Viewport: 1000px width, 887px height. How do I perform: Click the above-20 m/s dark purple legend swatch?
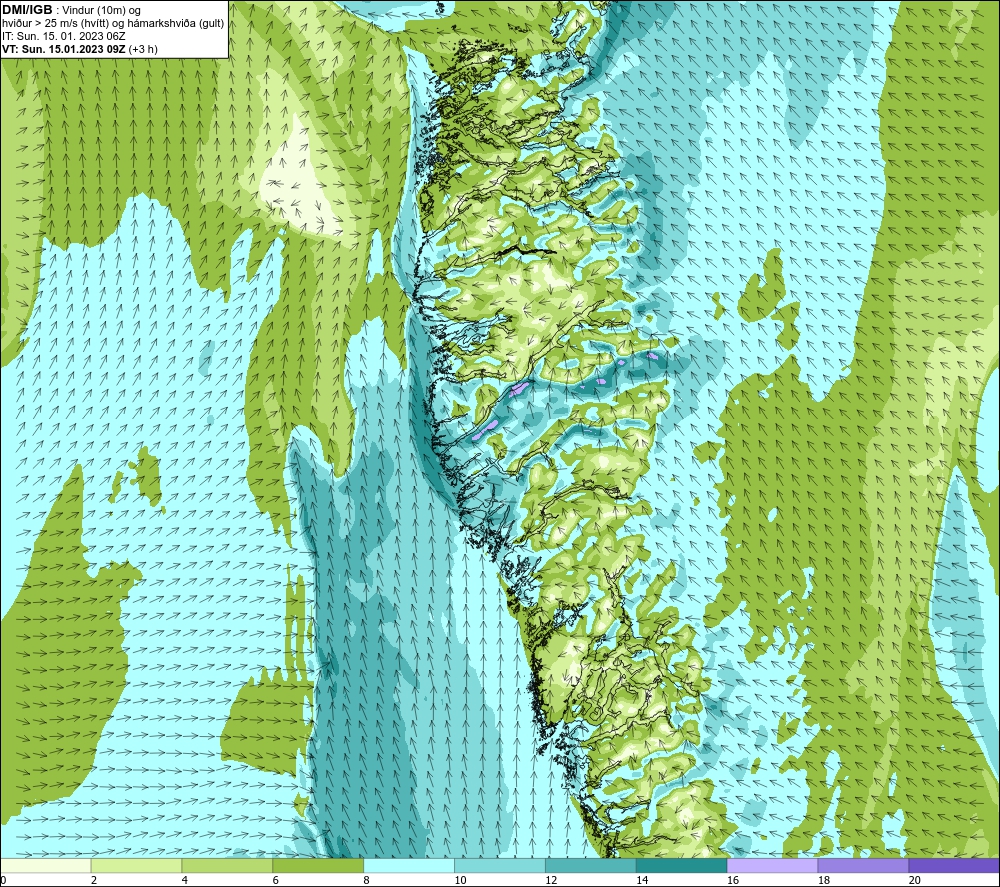coord(953,865)
